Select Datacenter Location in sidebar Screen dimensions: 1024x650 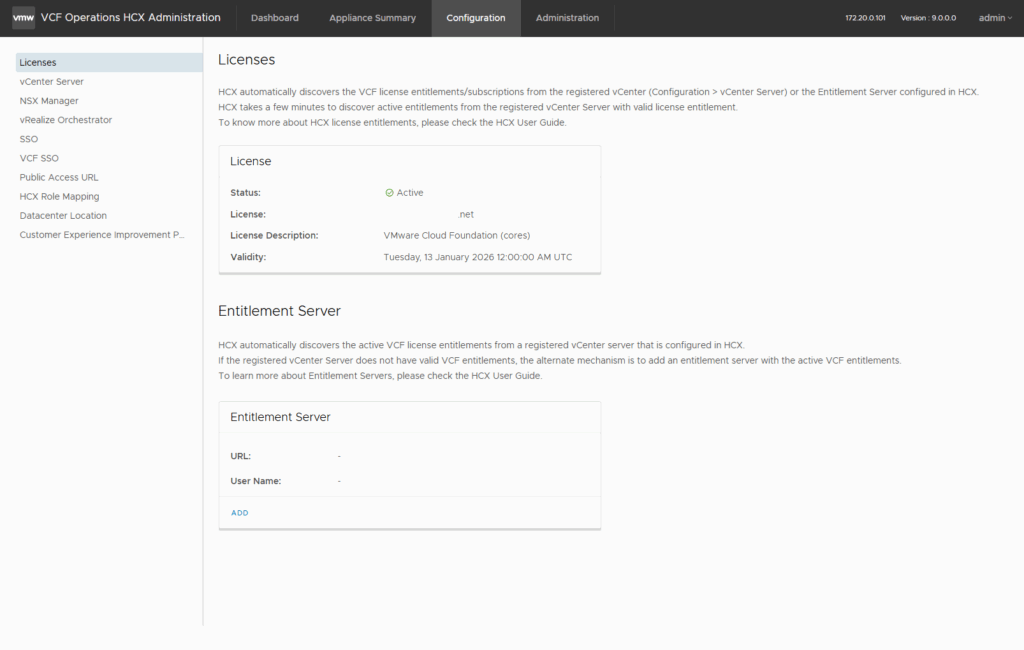click(63, 216)
